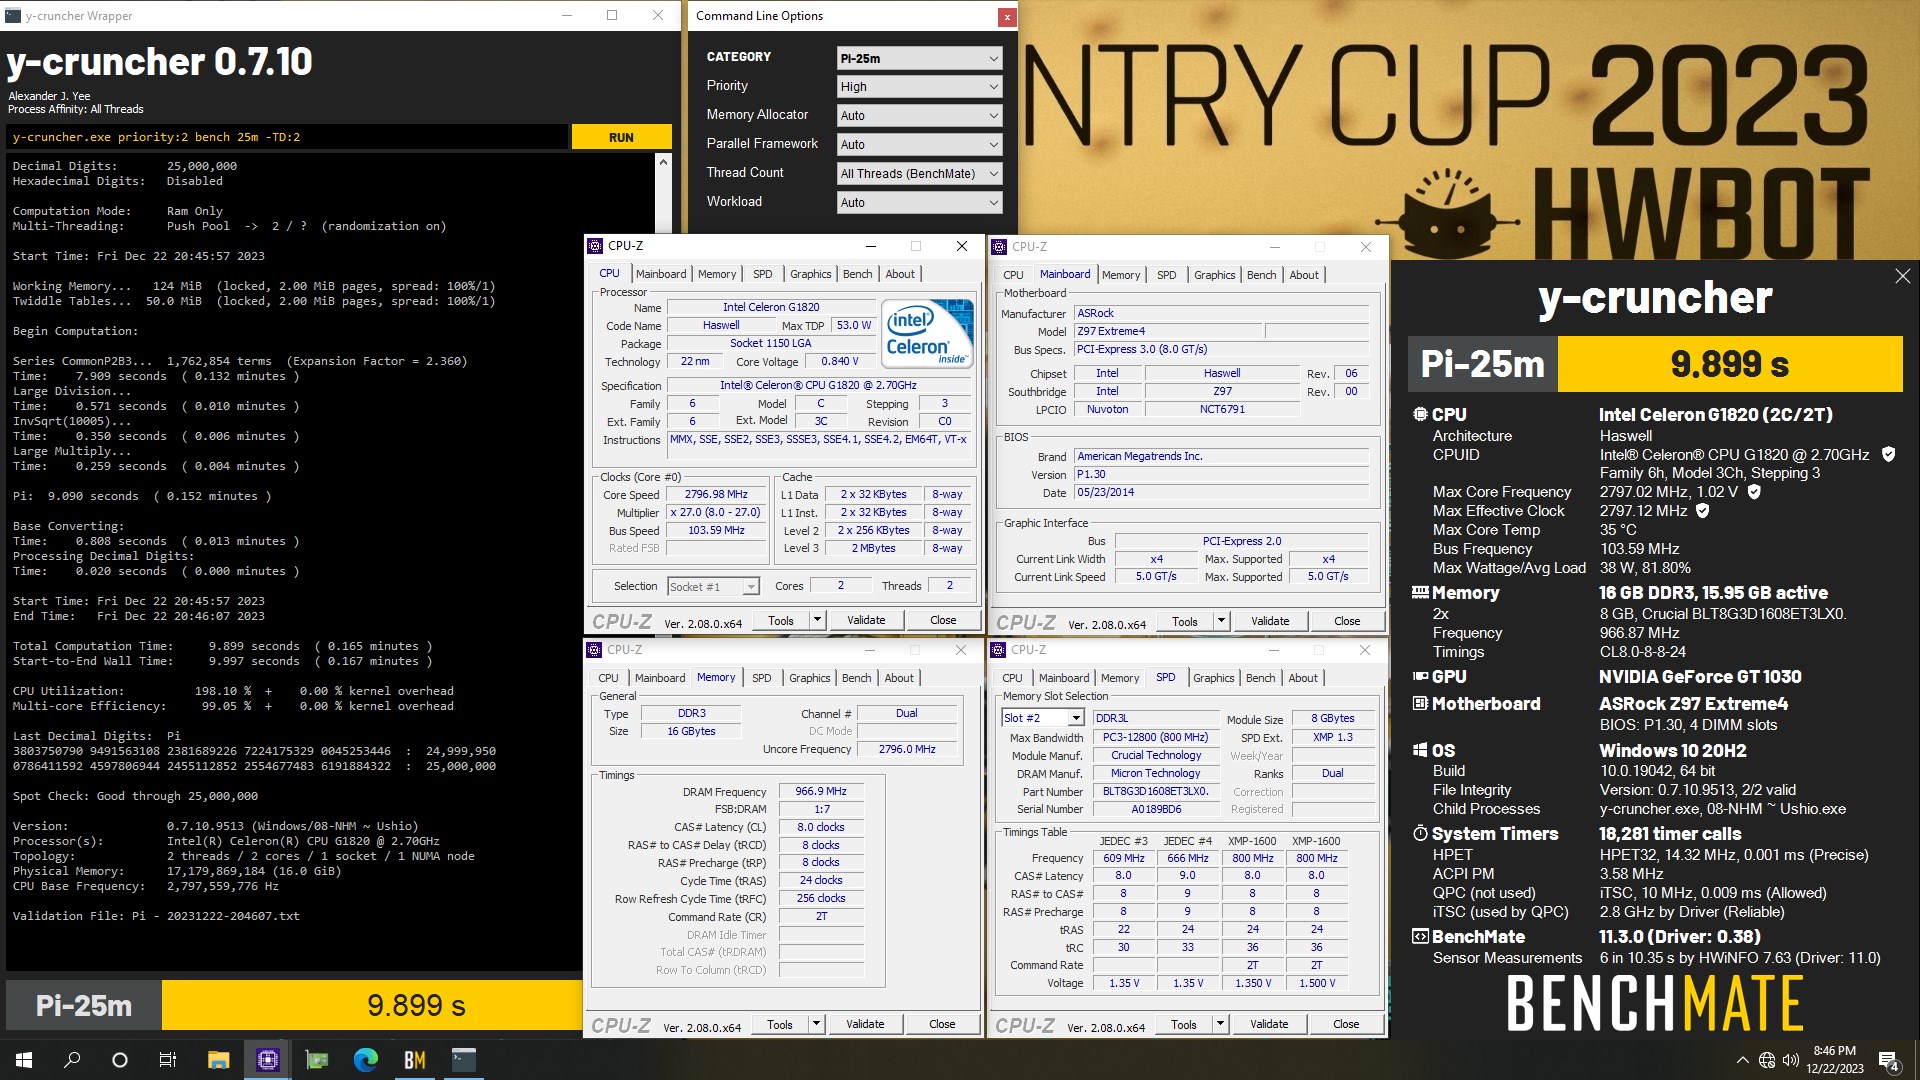This screenshot has width=1920, height=1080.
Task: Click the System Timers clock icon
Action: point(1420,833)
